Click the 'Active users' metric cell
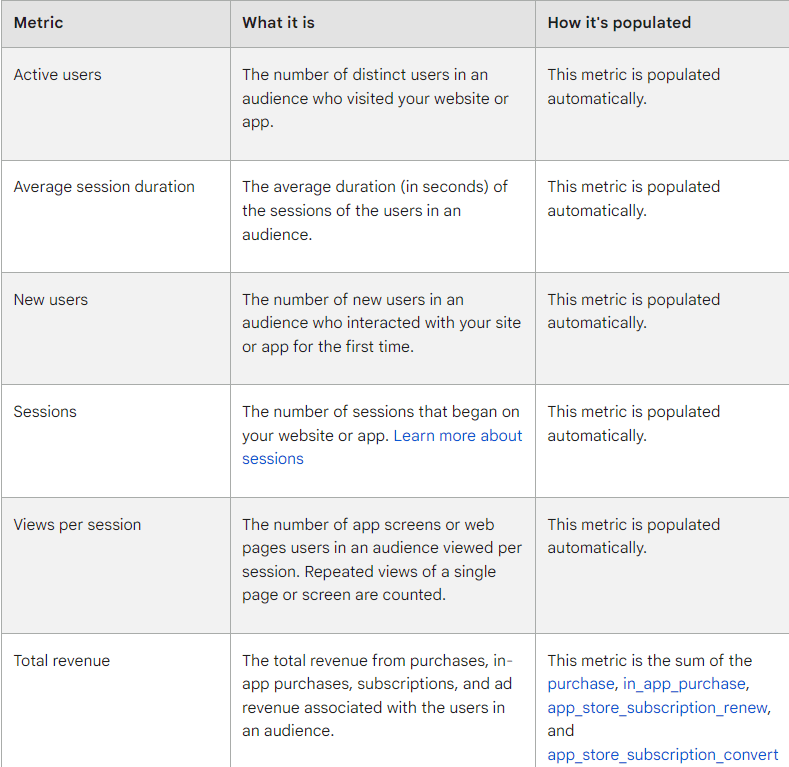Image resolution: width=789 pixels, height=767 pixels. click(57, 75)
